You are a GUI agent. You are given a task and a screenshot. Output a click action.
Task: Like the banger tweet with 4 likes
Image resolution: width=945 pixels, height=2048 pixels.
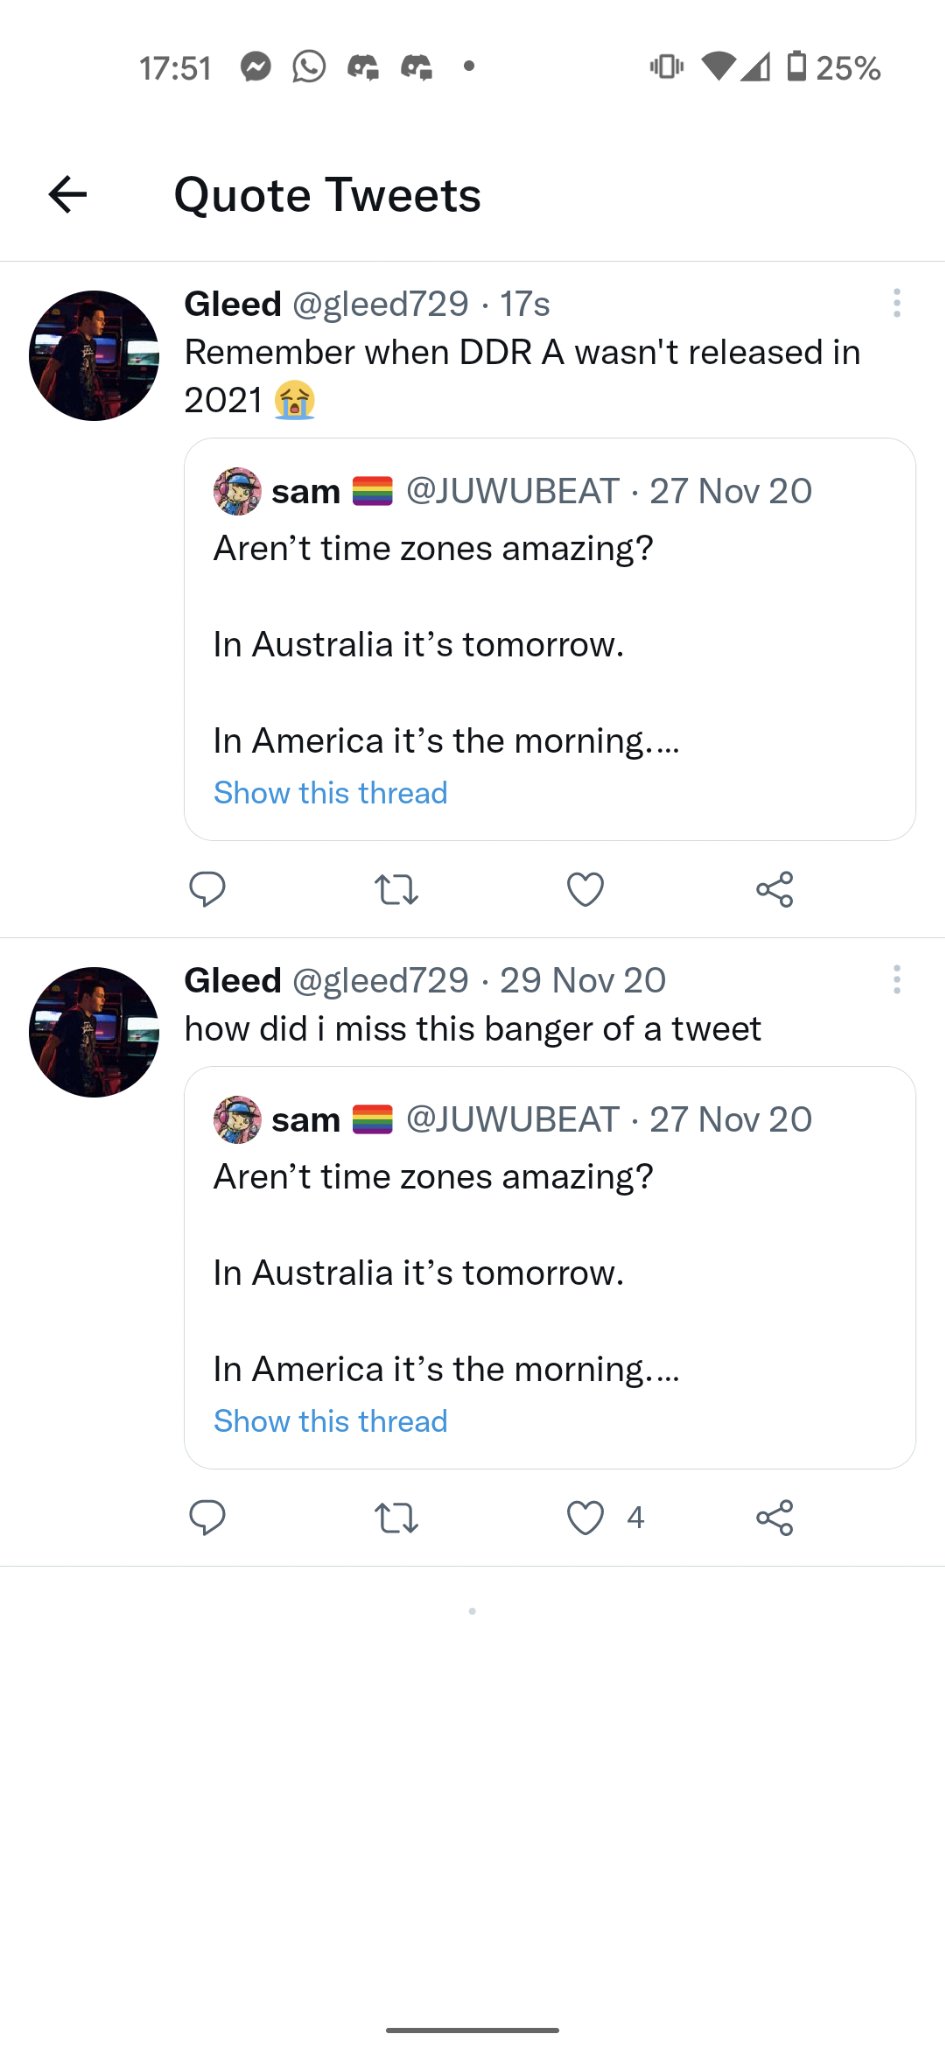point(585,1517)
